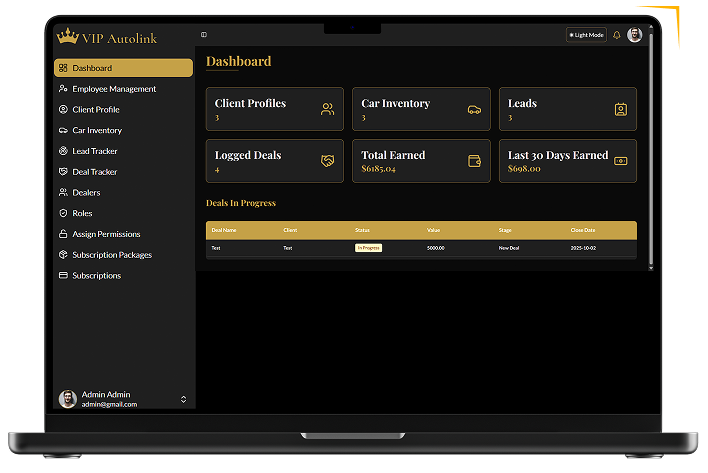Click the VIP Autolink crown logo
Image resolution: width=708 pixels, height=473 pixels.
tap(68, 37)
